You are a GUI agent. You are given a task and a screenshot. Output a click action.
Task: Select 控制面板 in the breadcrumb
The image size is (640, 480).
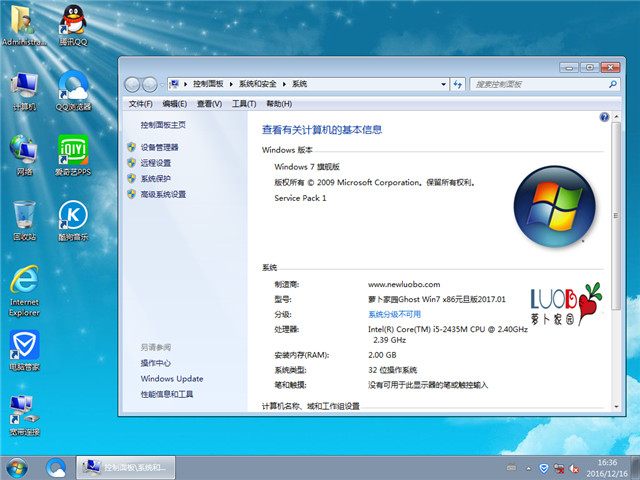pyautogui.click(x=208, y=84)
